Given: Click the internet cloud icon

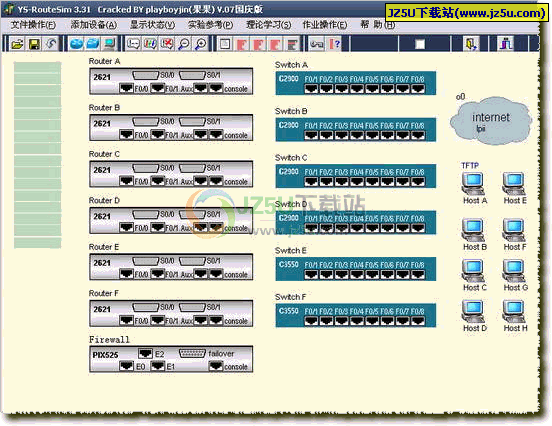Looking at the screenshot, I should 491,121.
